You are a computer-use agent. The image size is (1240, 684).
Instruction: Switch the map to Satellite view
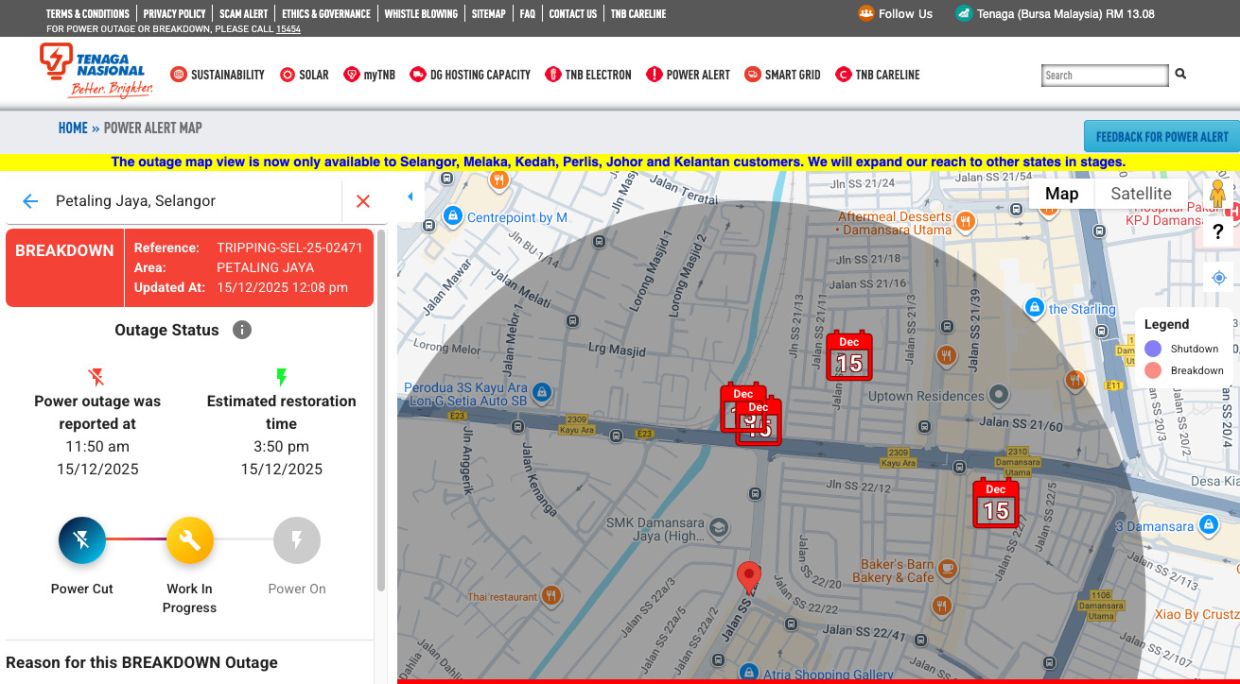click(x=1142, y=193)
